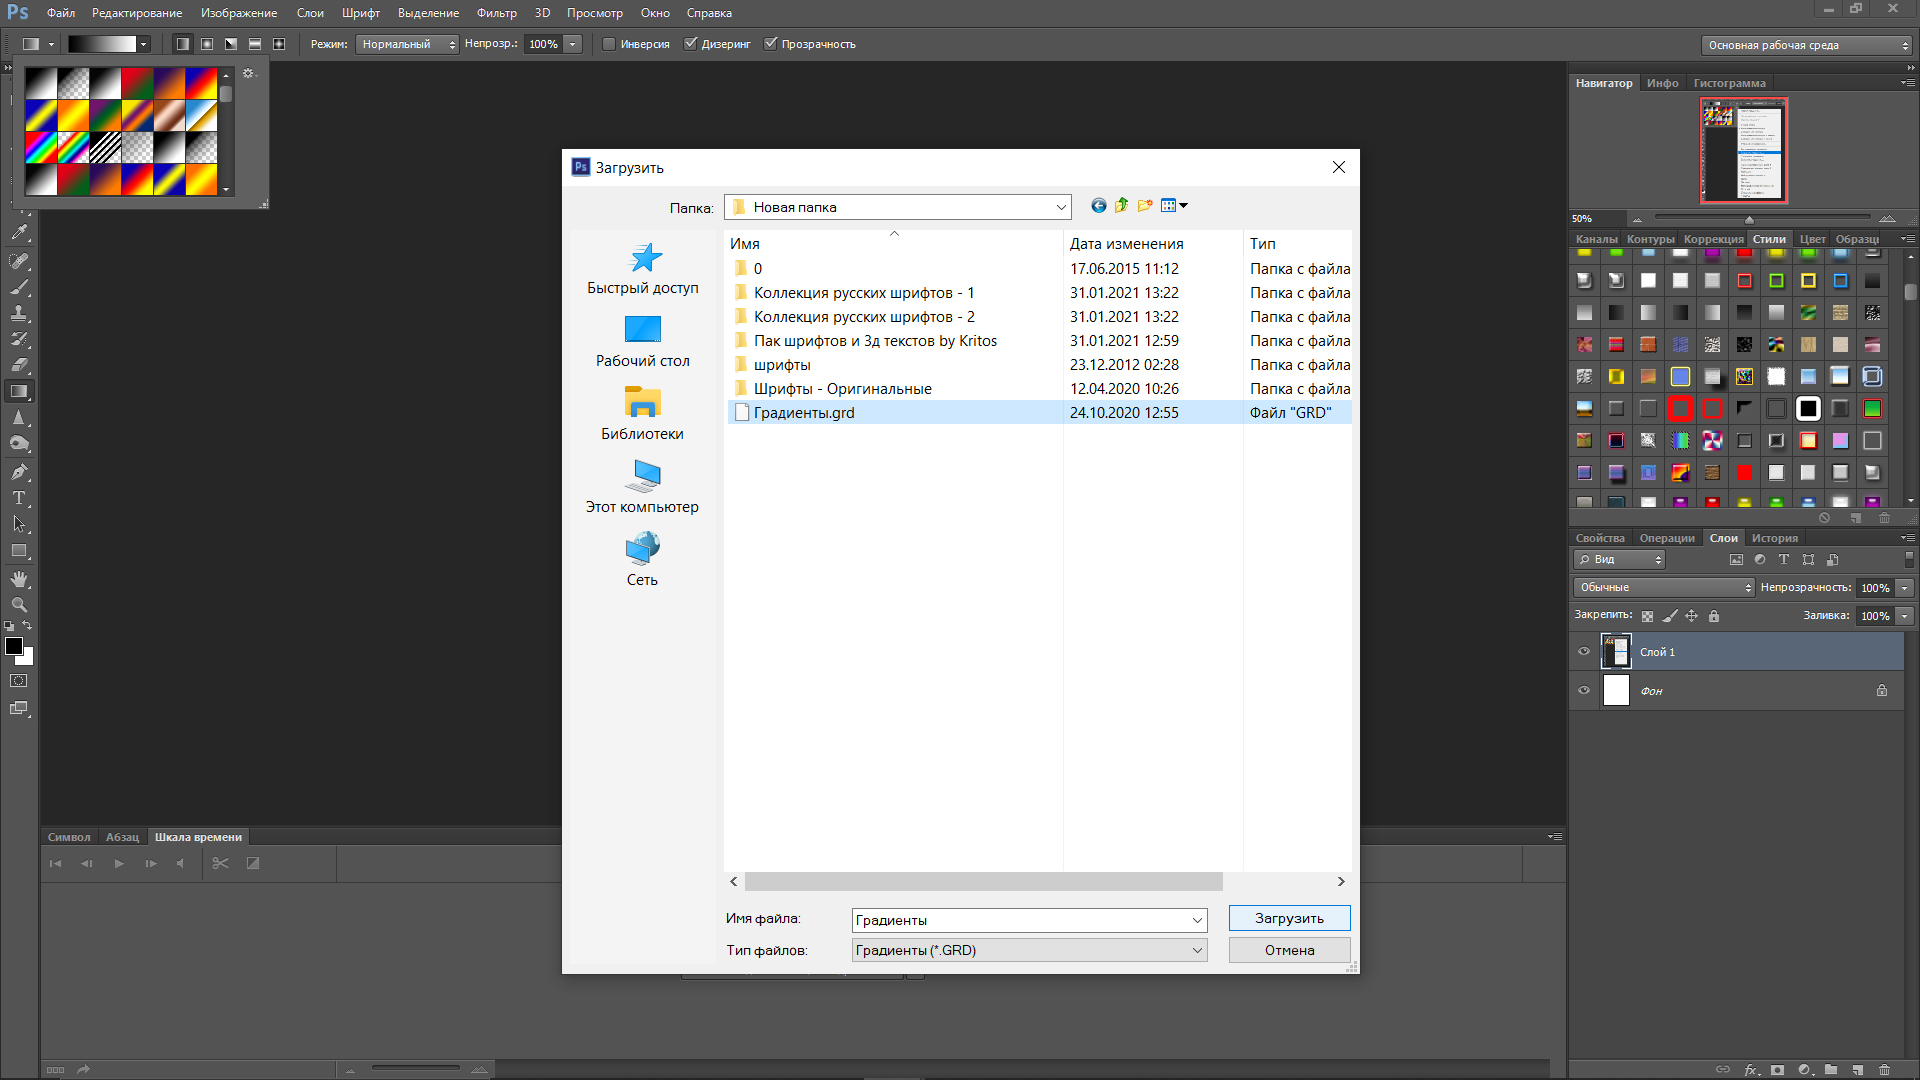Select the Pen tool

click(x=19, y=471)
